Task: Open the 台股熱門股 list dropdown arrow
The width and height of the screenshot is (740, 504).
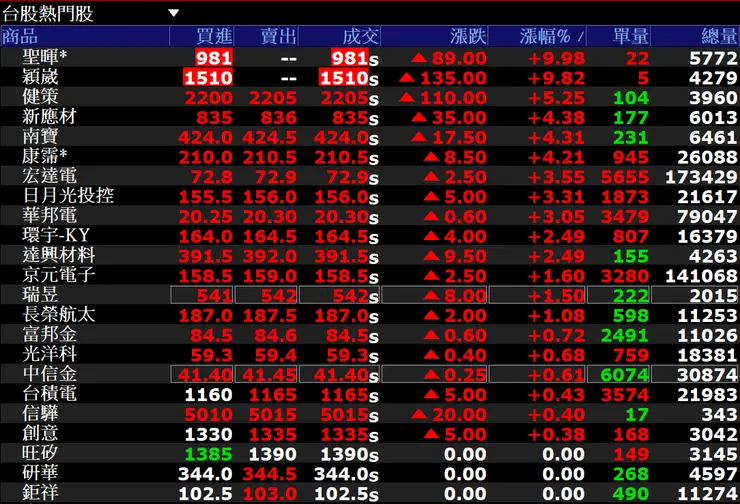Action: pos(174,13)
